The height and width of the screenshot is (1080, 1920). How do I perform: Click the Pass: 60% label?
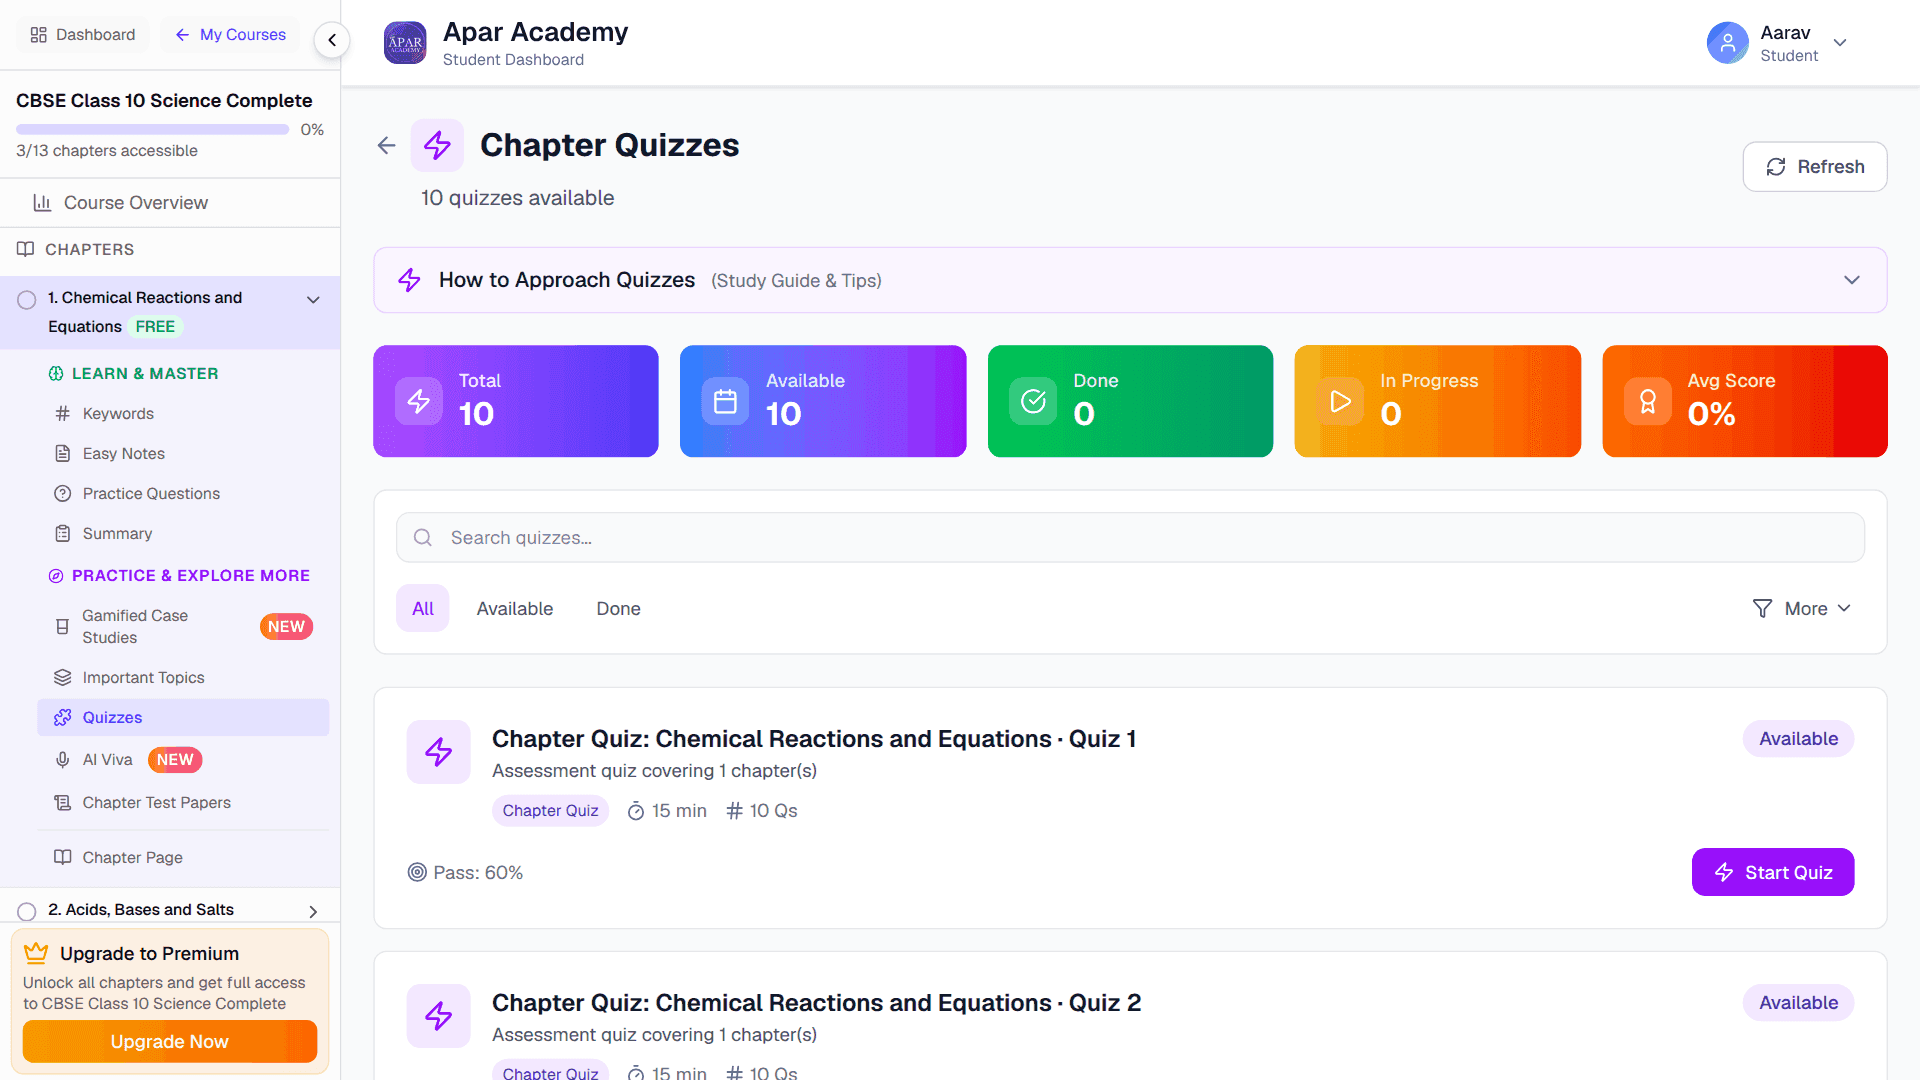point(466,873)
